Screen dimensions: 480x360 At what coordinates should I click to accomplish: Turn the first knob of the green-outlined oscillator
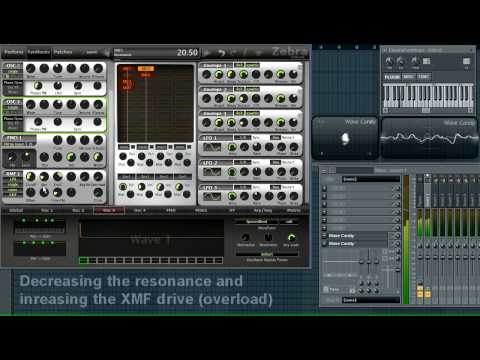click(x=31, y=105)
